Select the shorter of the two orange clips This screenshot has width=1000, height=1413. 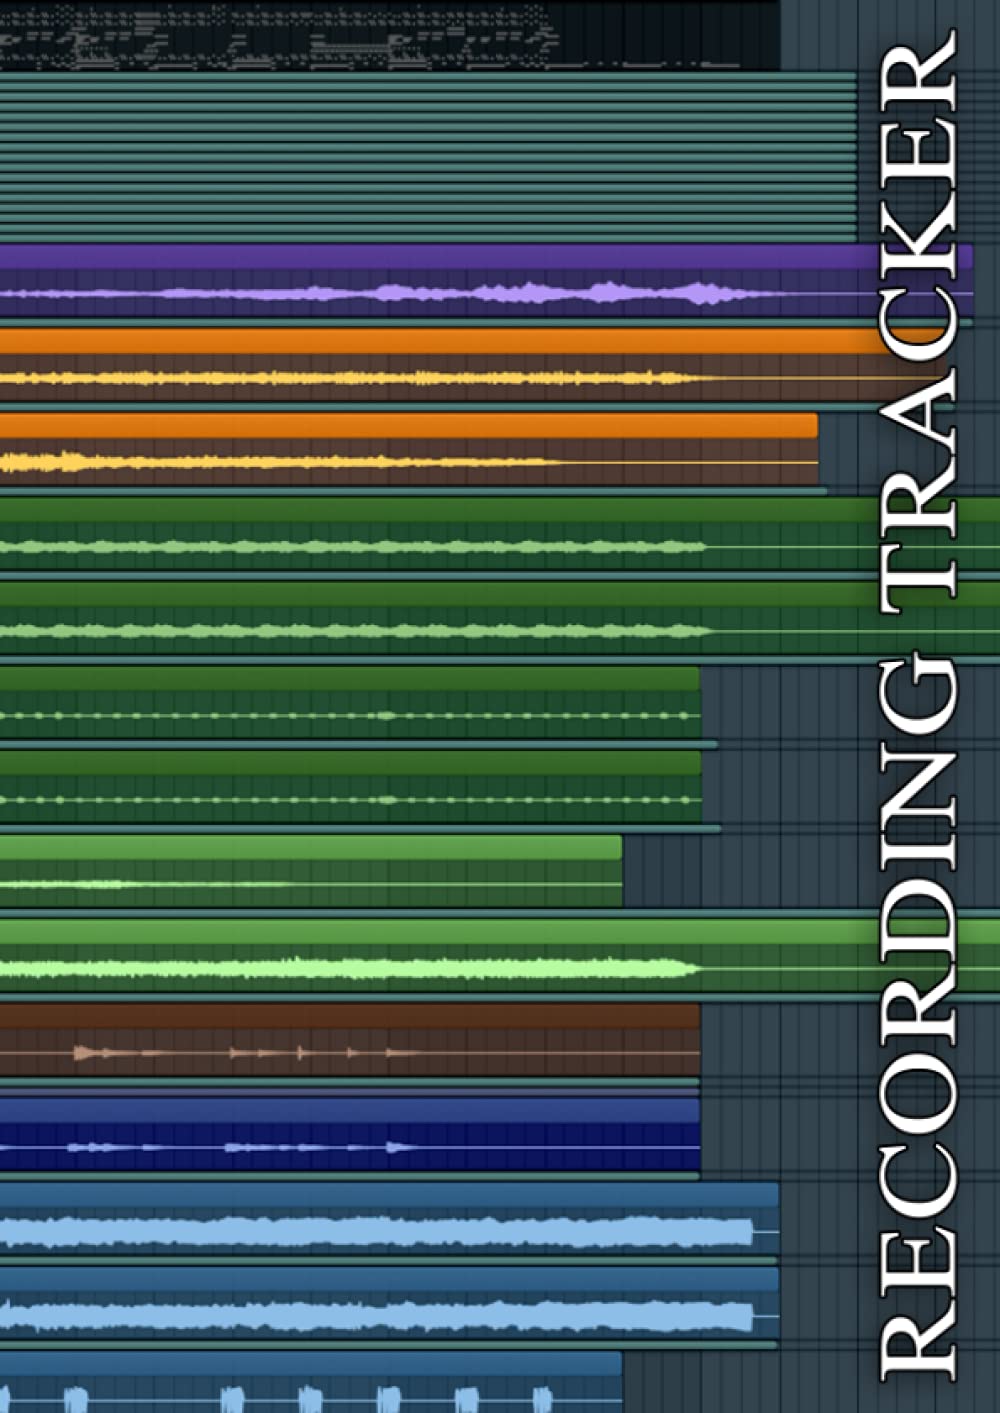pyautogui.click(x=409, y=450)
